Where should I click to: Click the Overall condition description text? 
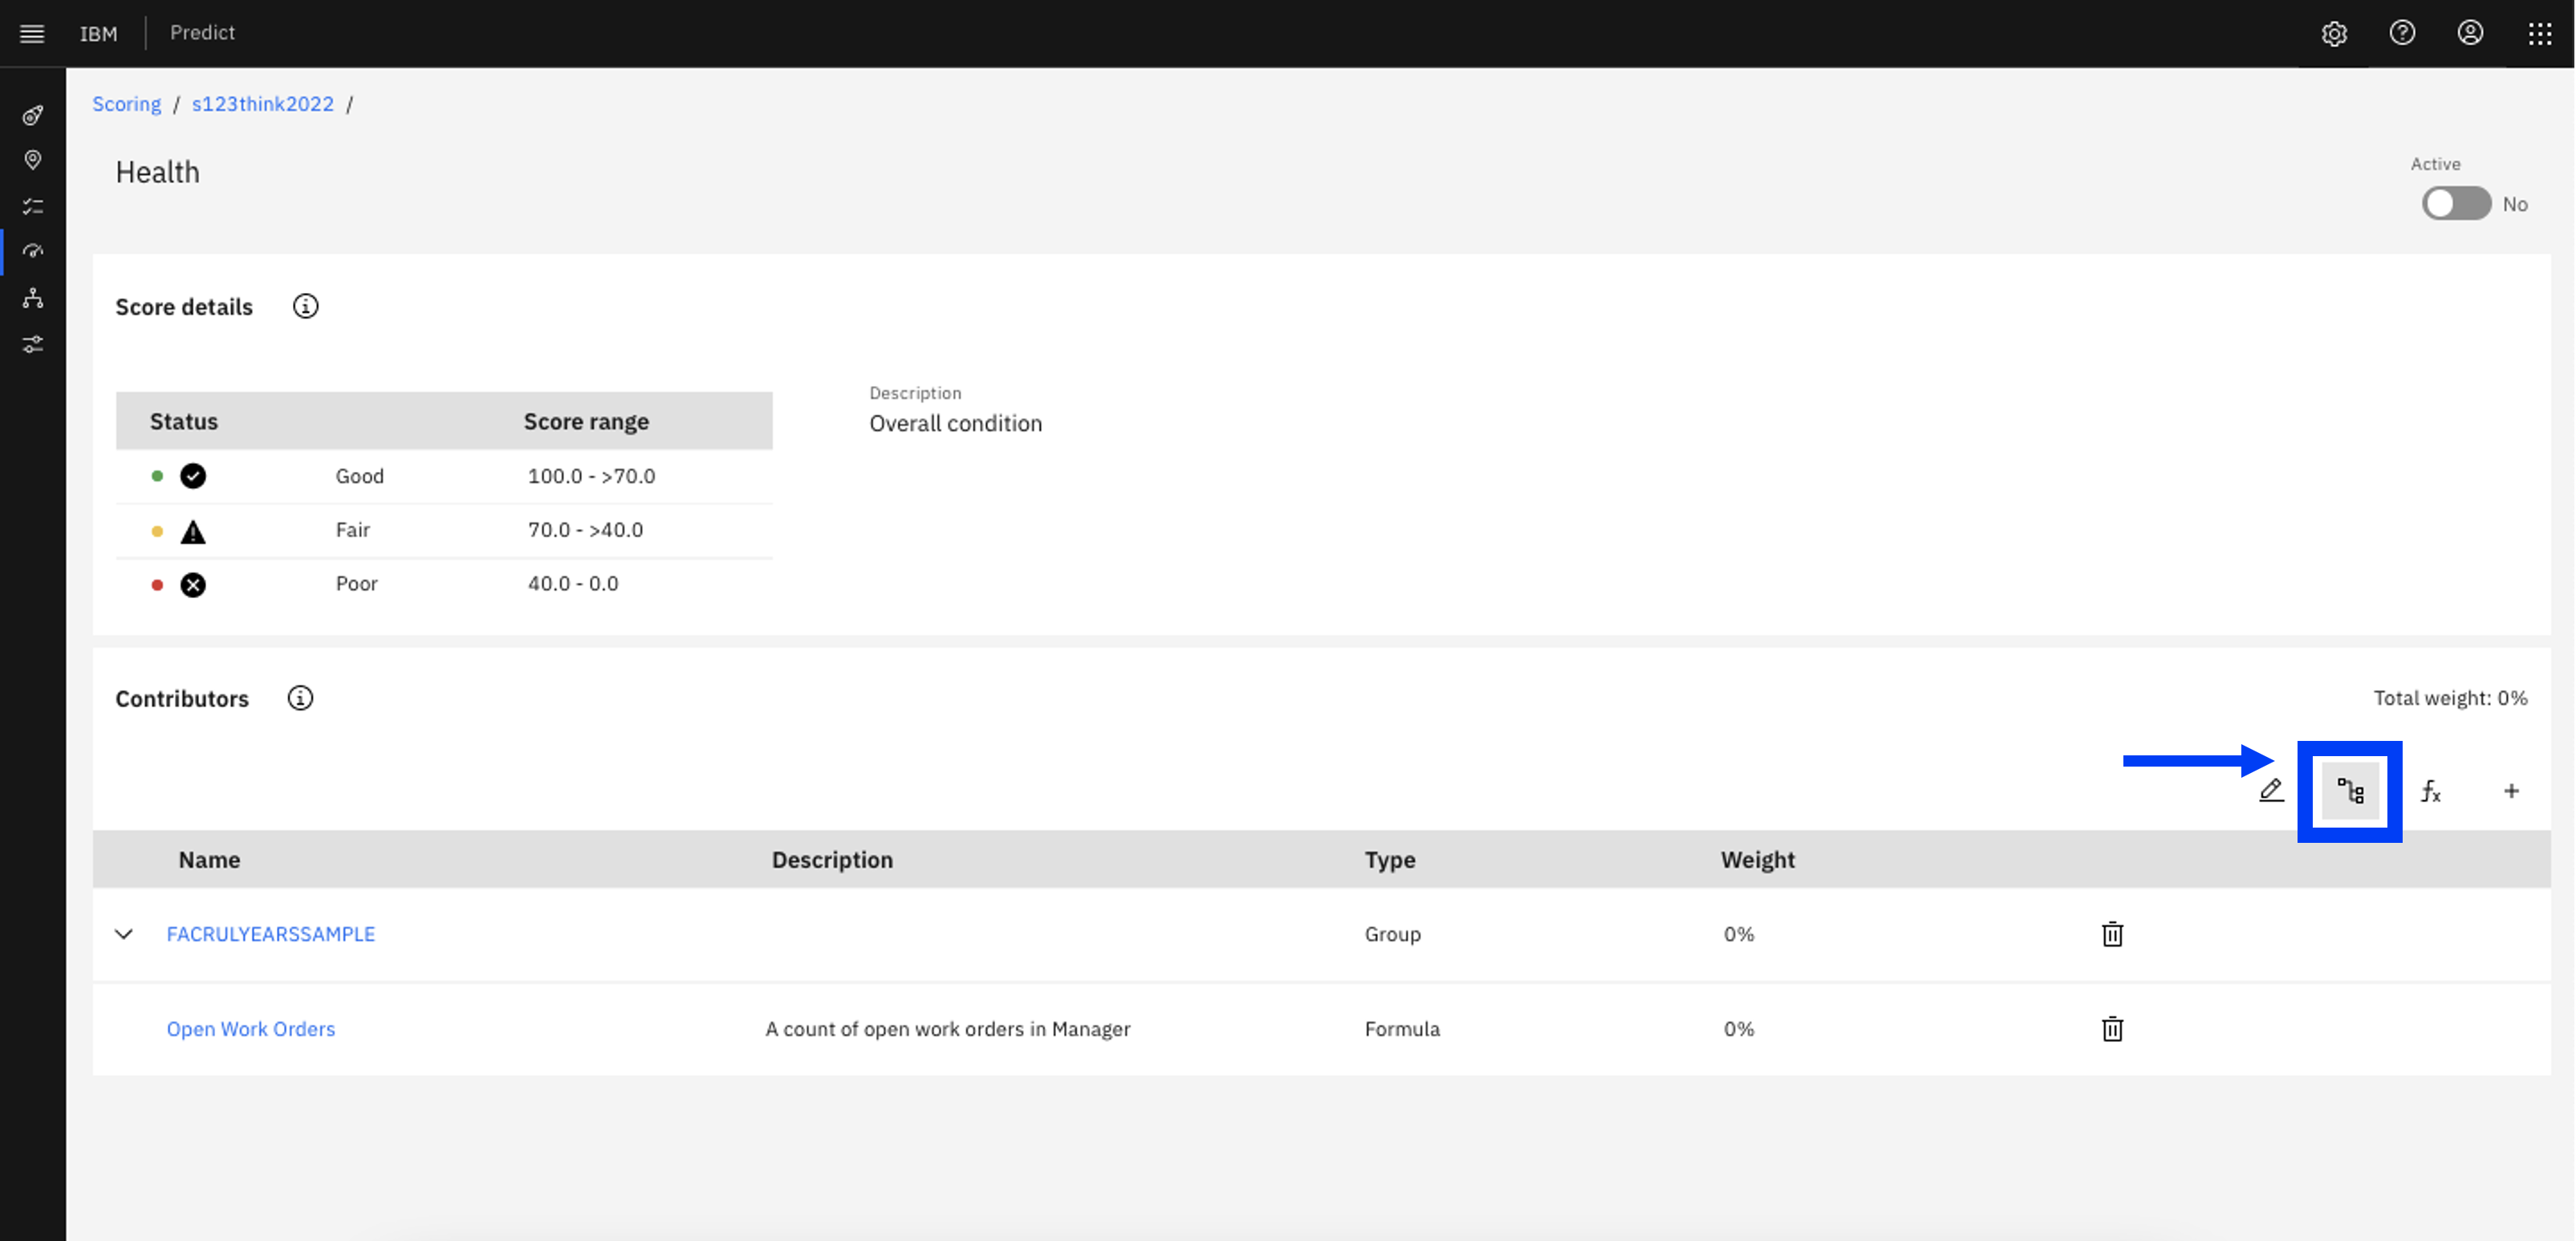pos(956,424)
